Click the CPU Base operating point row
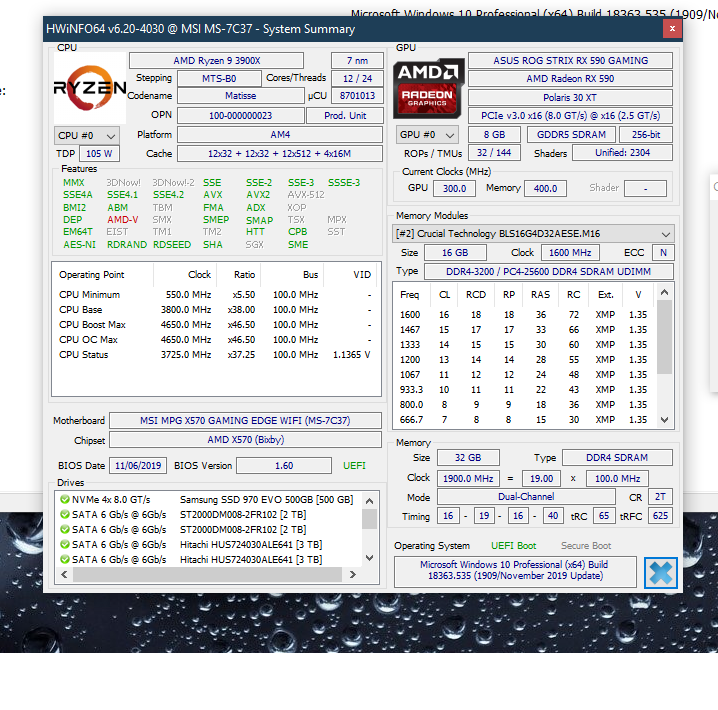The width and height of the screenshot is (718, 710). (216, 309)
